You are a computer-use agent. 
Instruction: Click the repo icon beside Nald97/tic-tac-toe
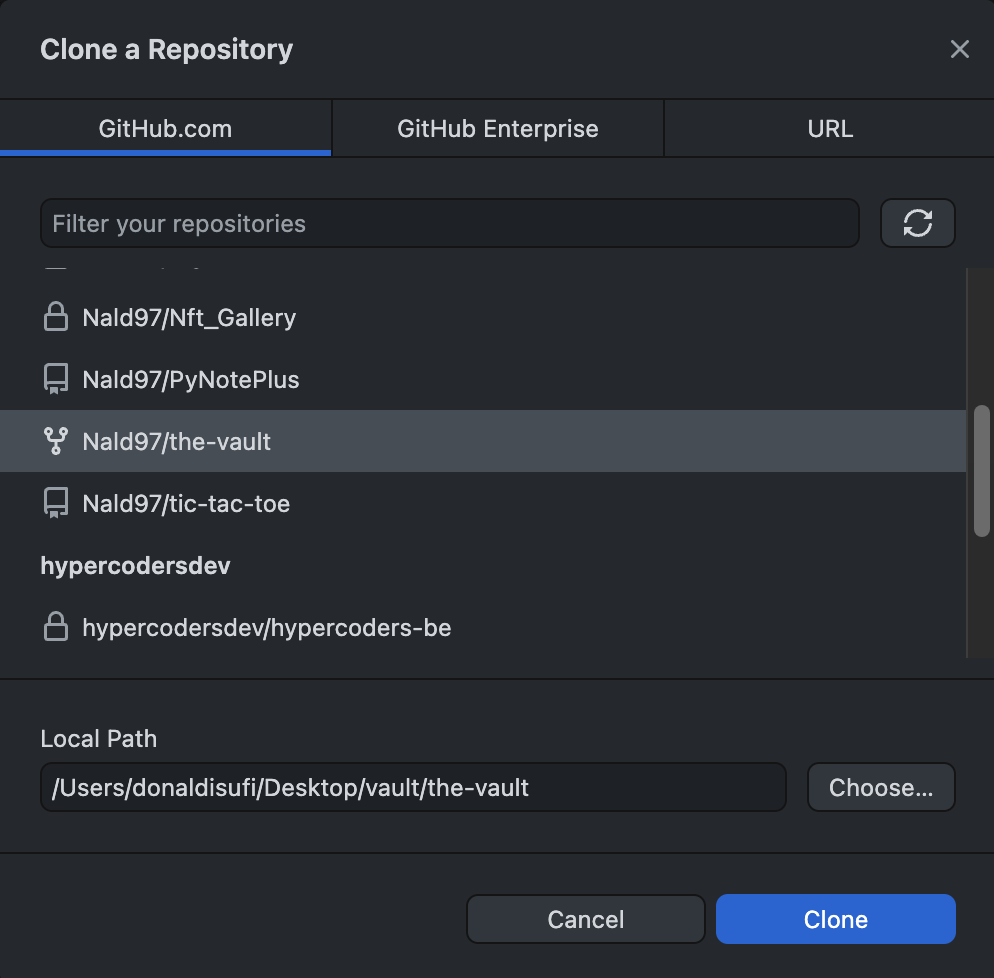point(56,503)
